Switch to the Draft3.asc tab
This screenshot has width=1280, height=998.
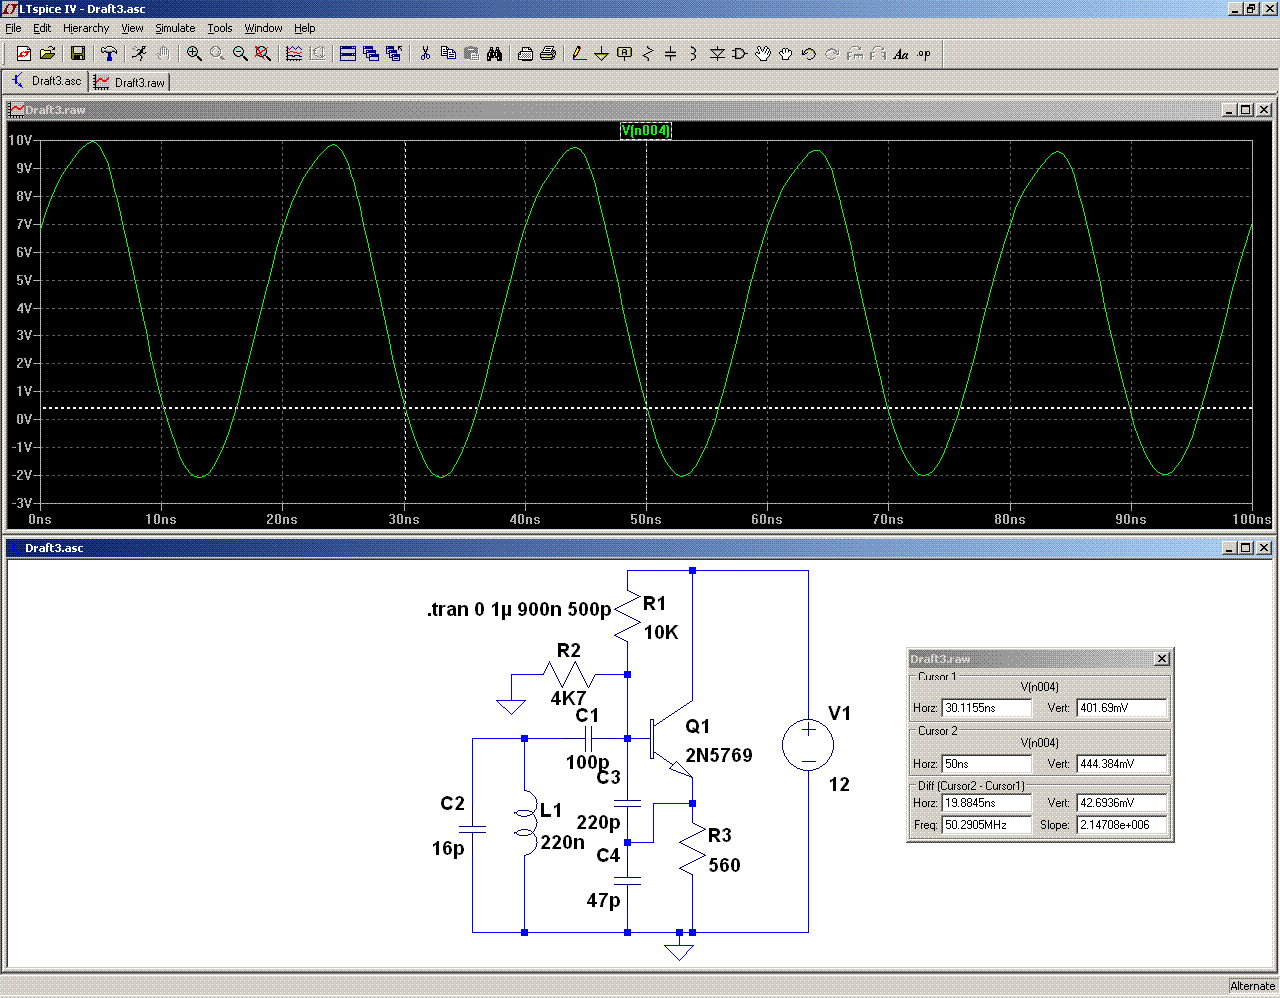point(46,82)
